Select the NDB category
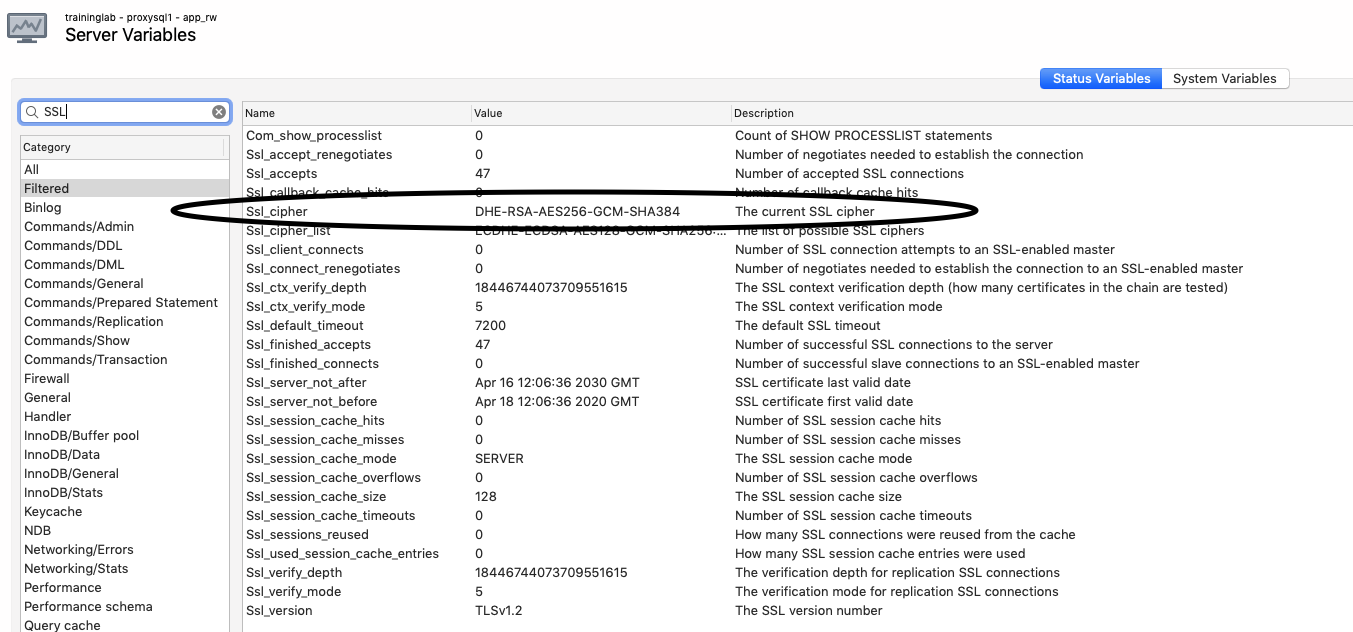The height and width of the screenshot is (632, 1353). tap(37, 530)
